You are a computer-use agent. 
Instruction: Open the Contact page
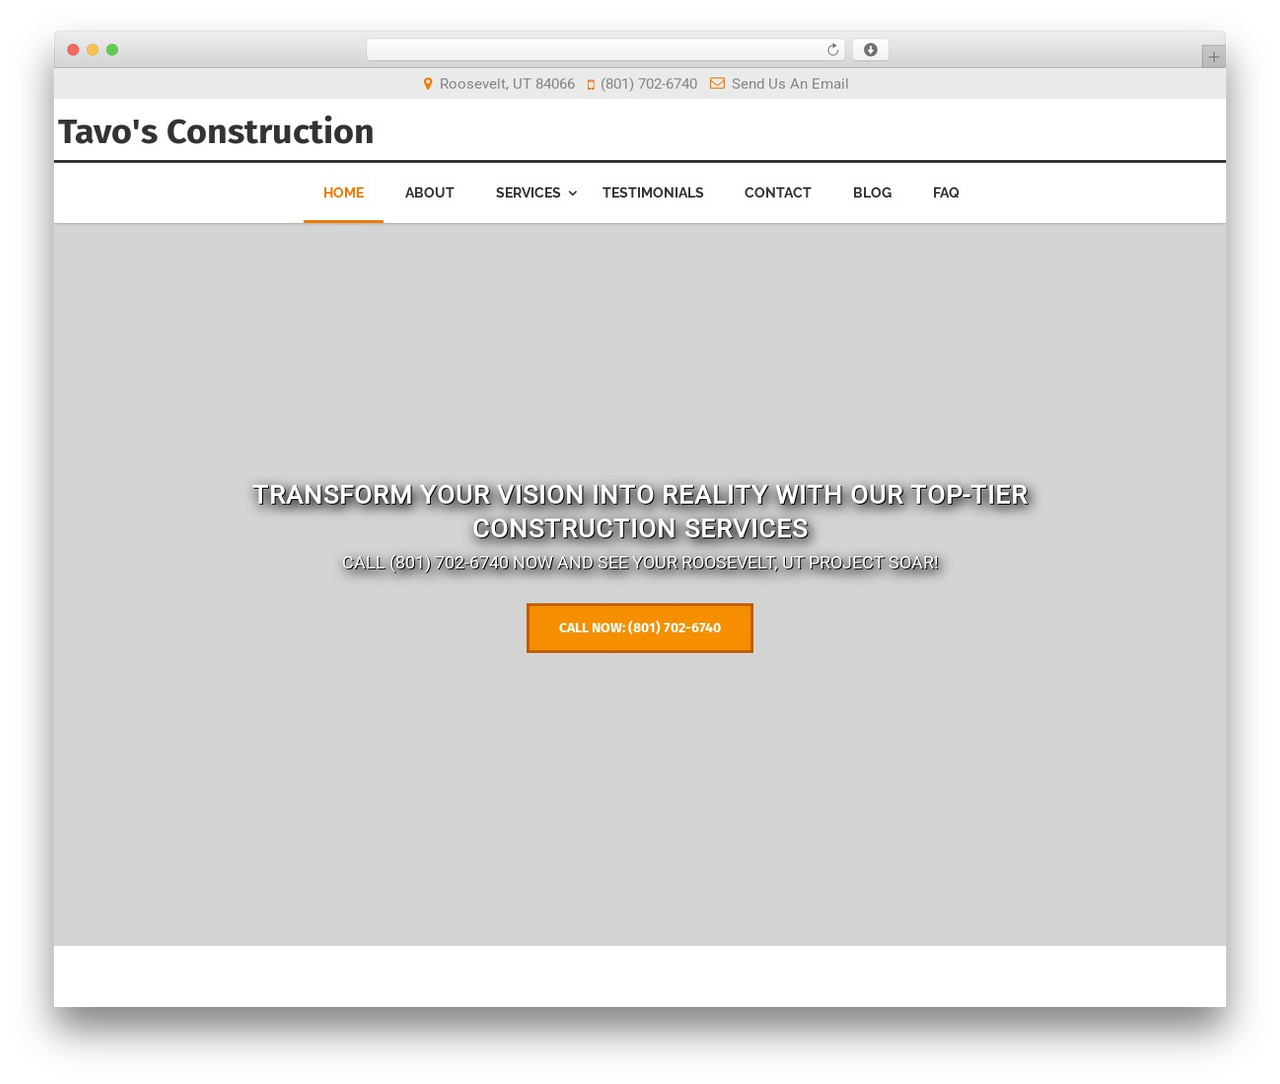coord(777,193)
